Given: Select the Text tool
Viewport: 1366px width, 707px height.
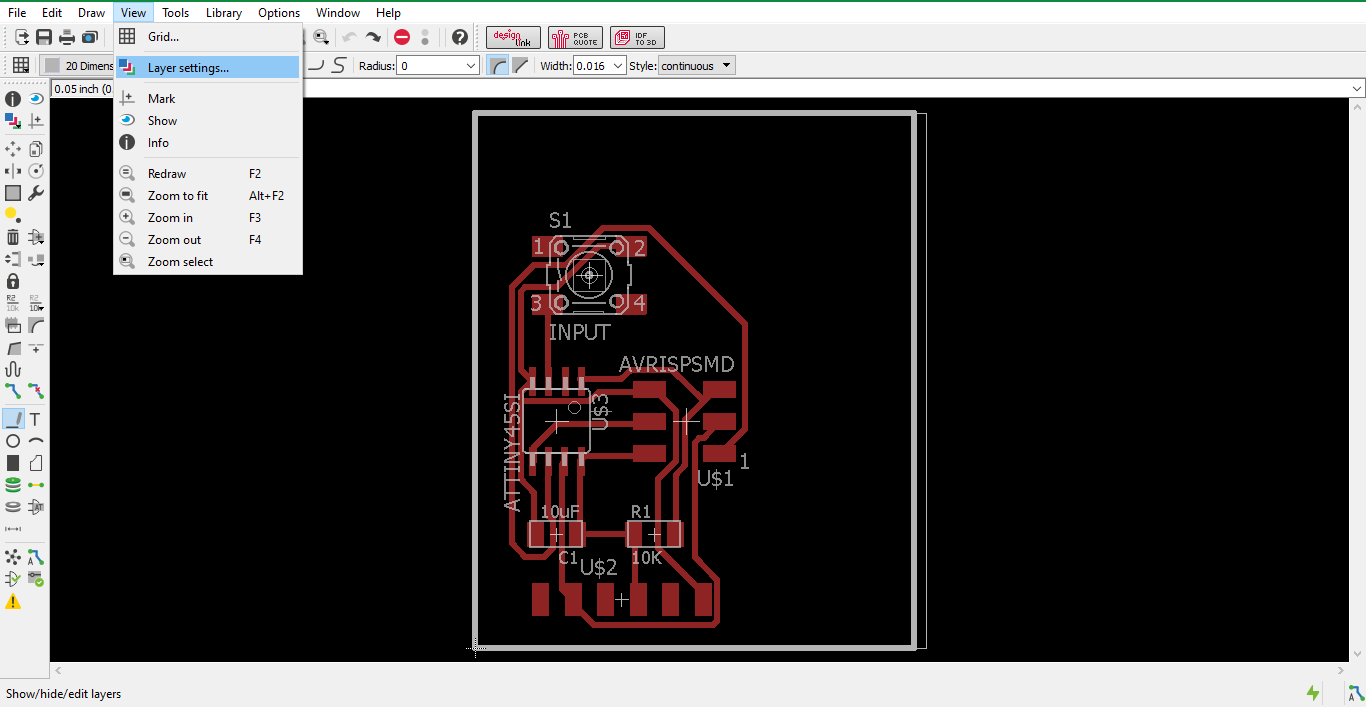Looking at the screenshot, I should coord(36,419).
